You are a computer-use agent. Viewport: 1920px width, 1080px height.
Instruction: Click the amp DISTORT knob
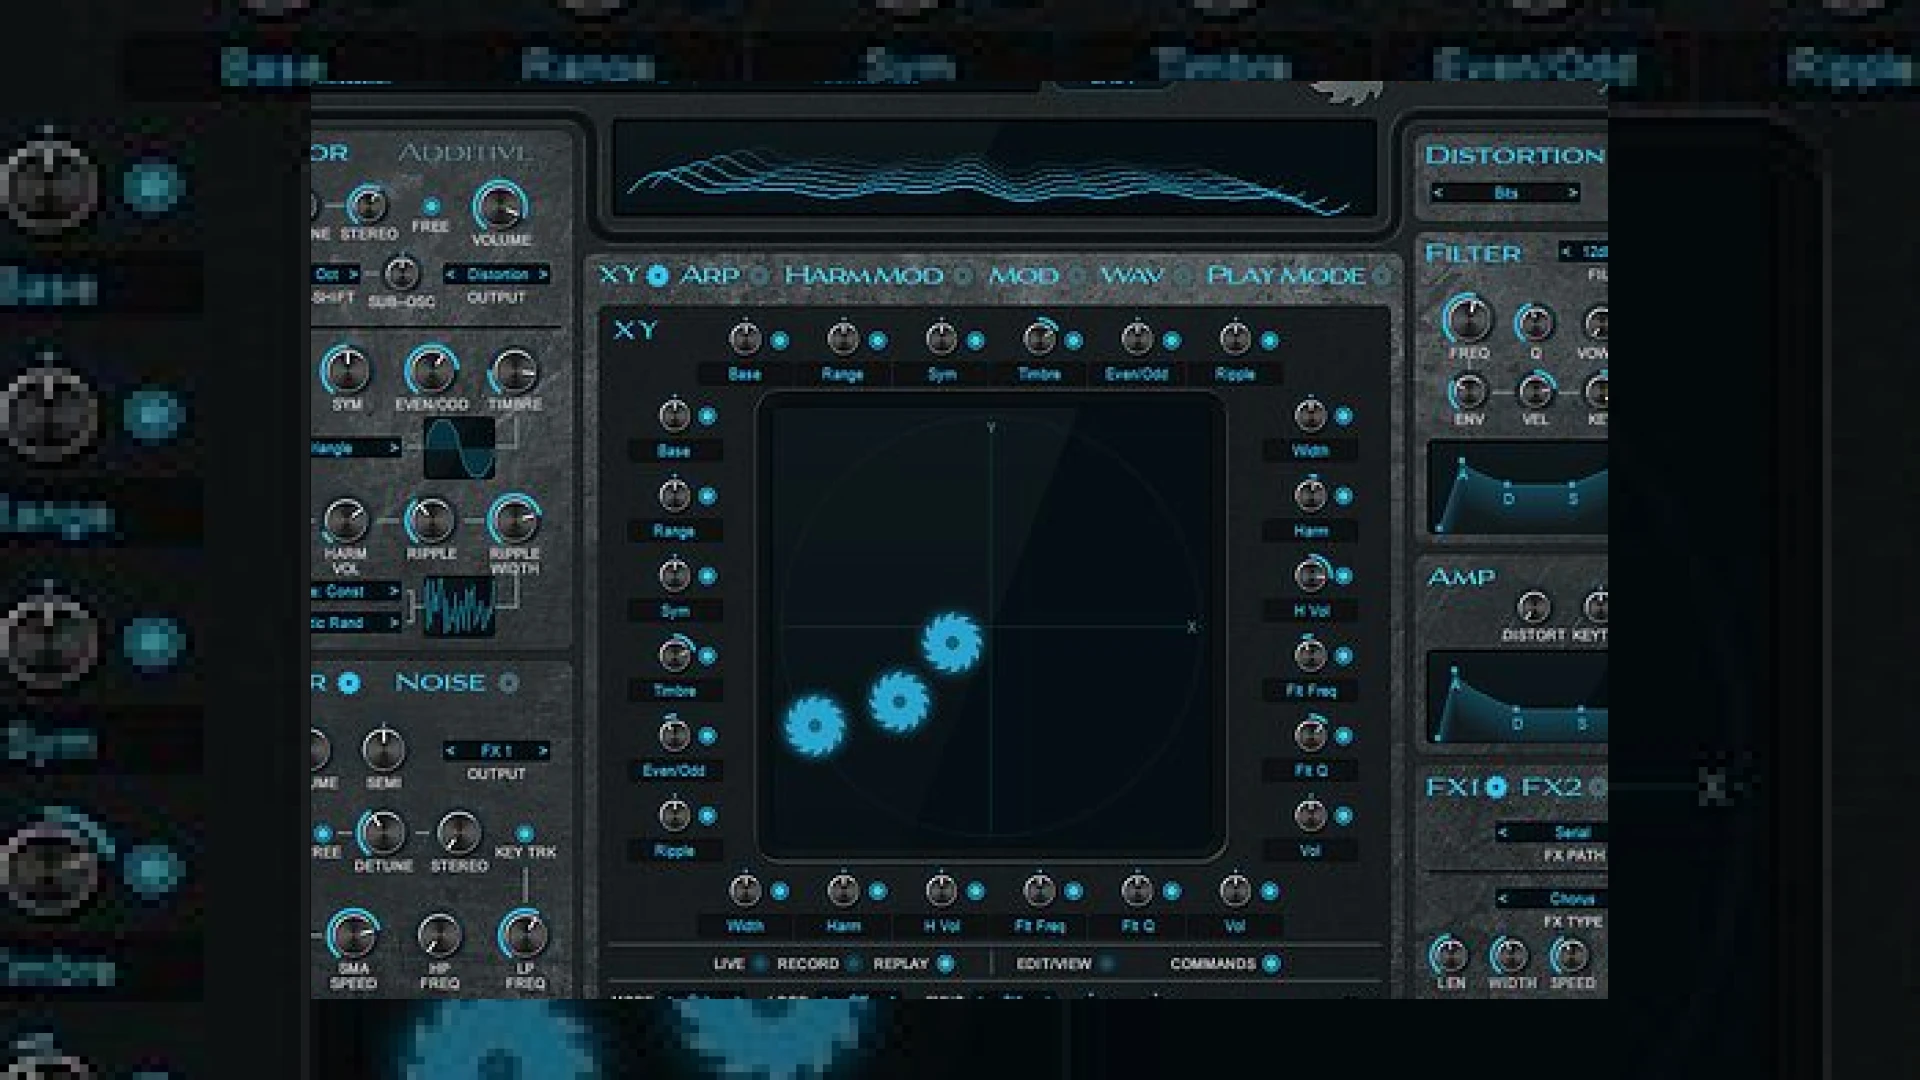pos(1533,606)
